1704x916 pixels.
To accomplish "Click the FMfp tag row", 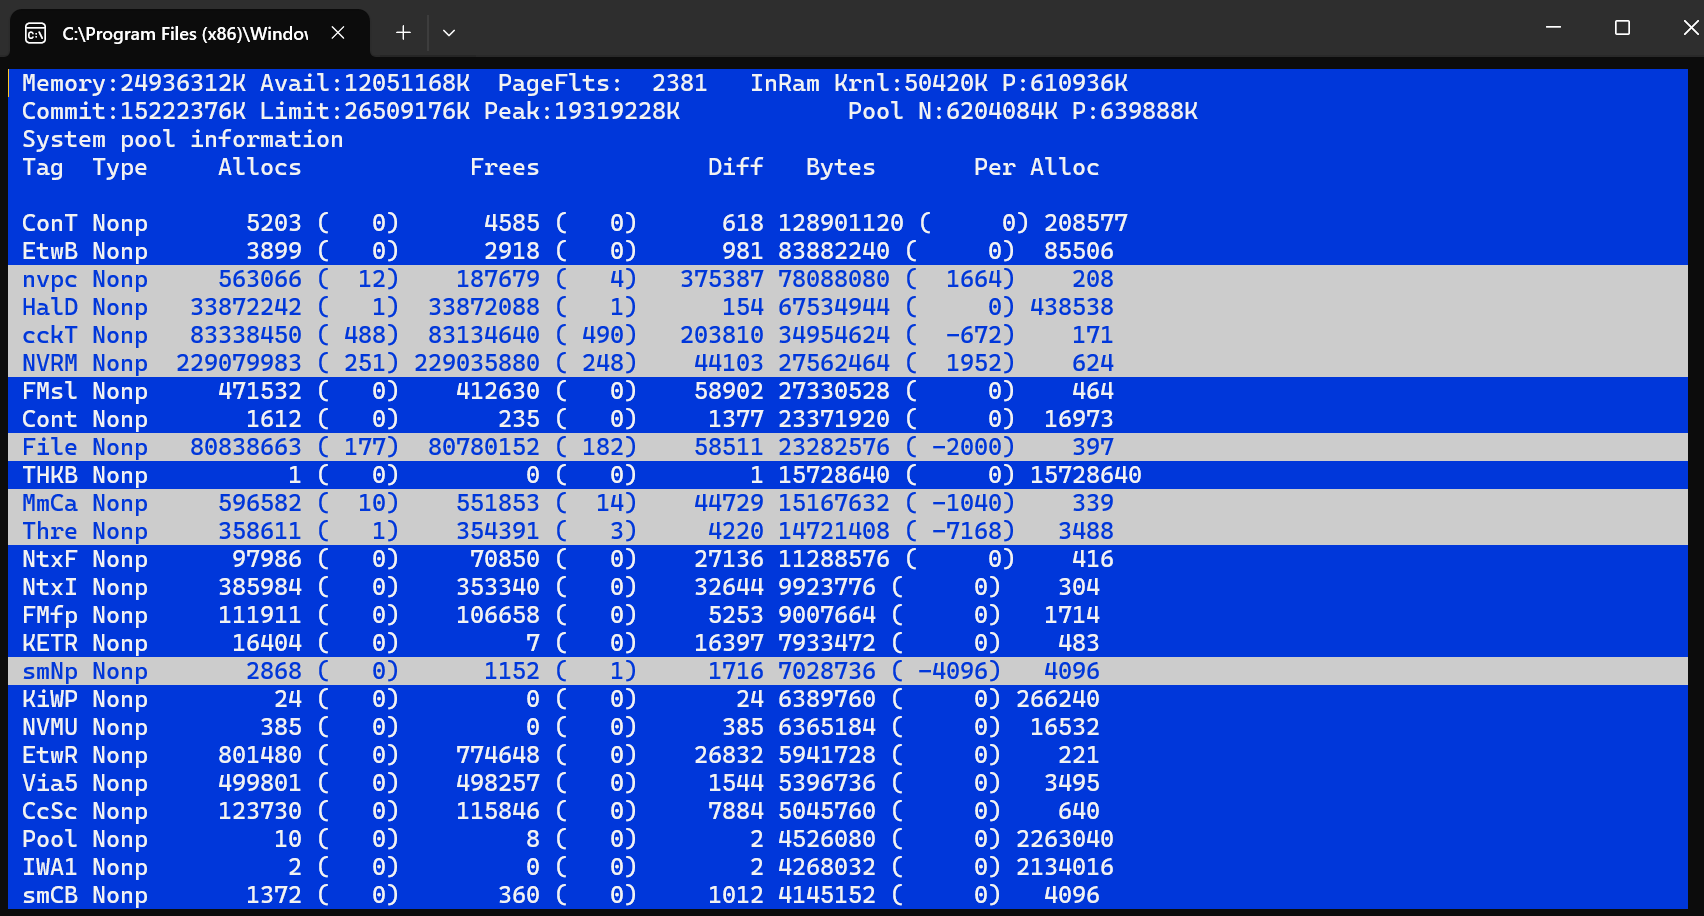I will tap(848, 615).
